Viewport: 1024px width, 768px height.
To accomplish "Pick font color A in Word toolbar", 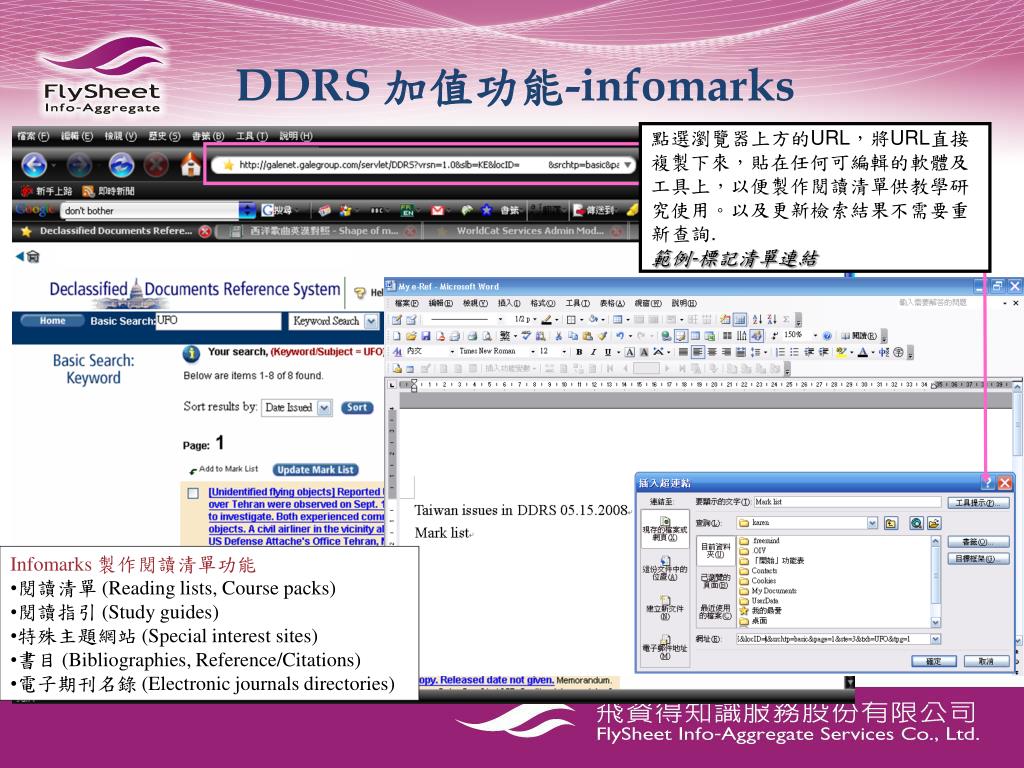I will tap(862, 352).
